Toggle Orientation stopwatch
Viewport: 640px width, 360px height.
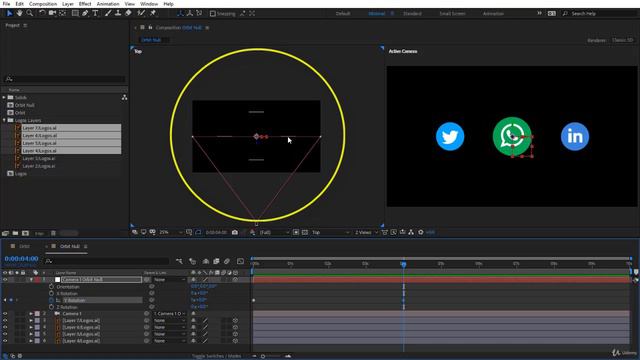tap(51, 287)
